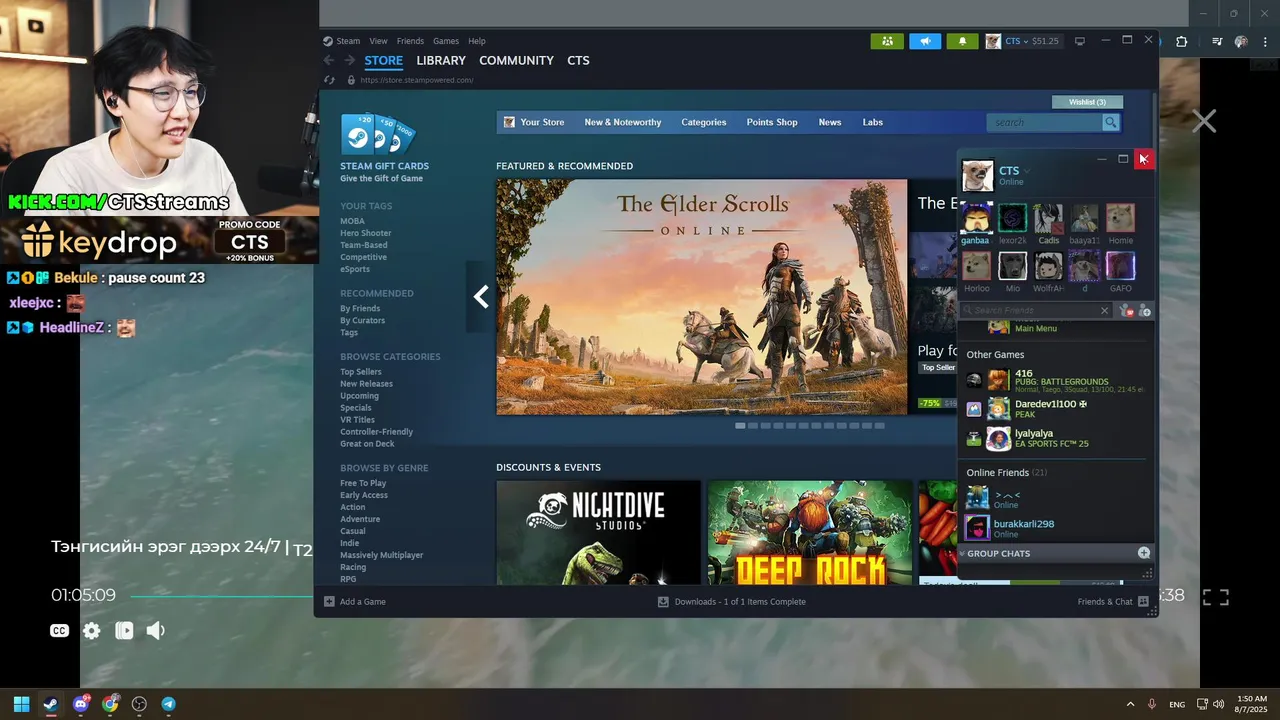1280x720 pixels.
Task: Open Chrome from the taskbar
Action: (x=110, y=704)
